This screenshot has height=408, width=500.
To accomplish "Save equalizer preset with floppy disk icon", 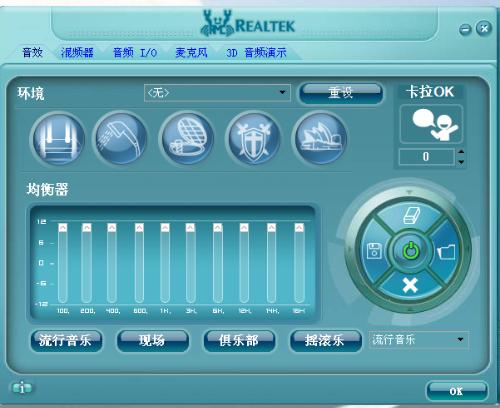I will pyautogui.click(x=374, y=251).
